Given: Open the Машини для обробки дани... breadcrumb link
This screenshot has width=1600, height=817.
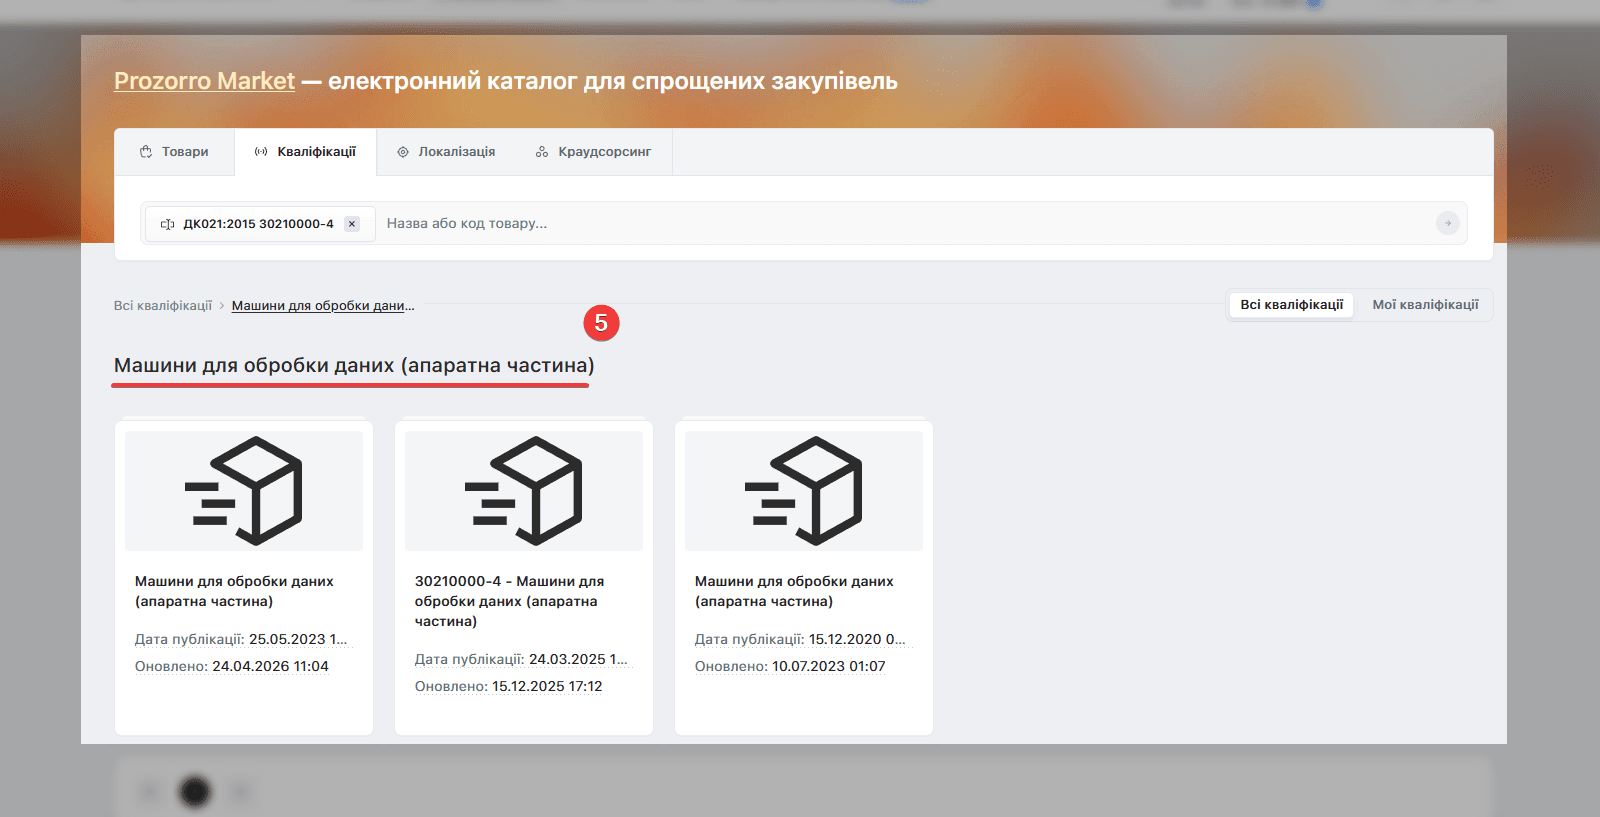Looking at the screenshot, I should coord(323,306).
